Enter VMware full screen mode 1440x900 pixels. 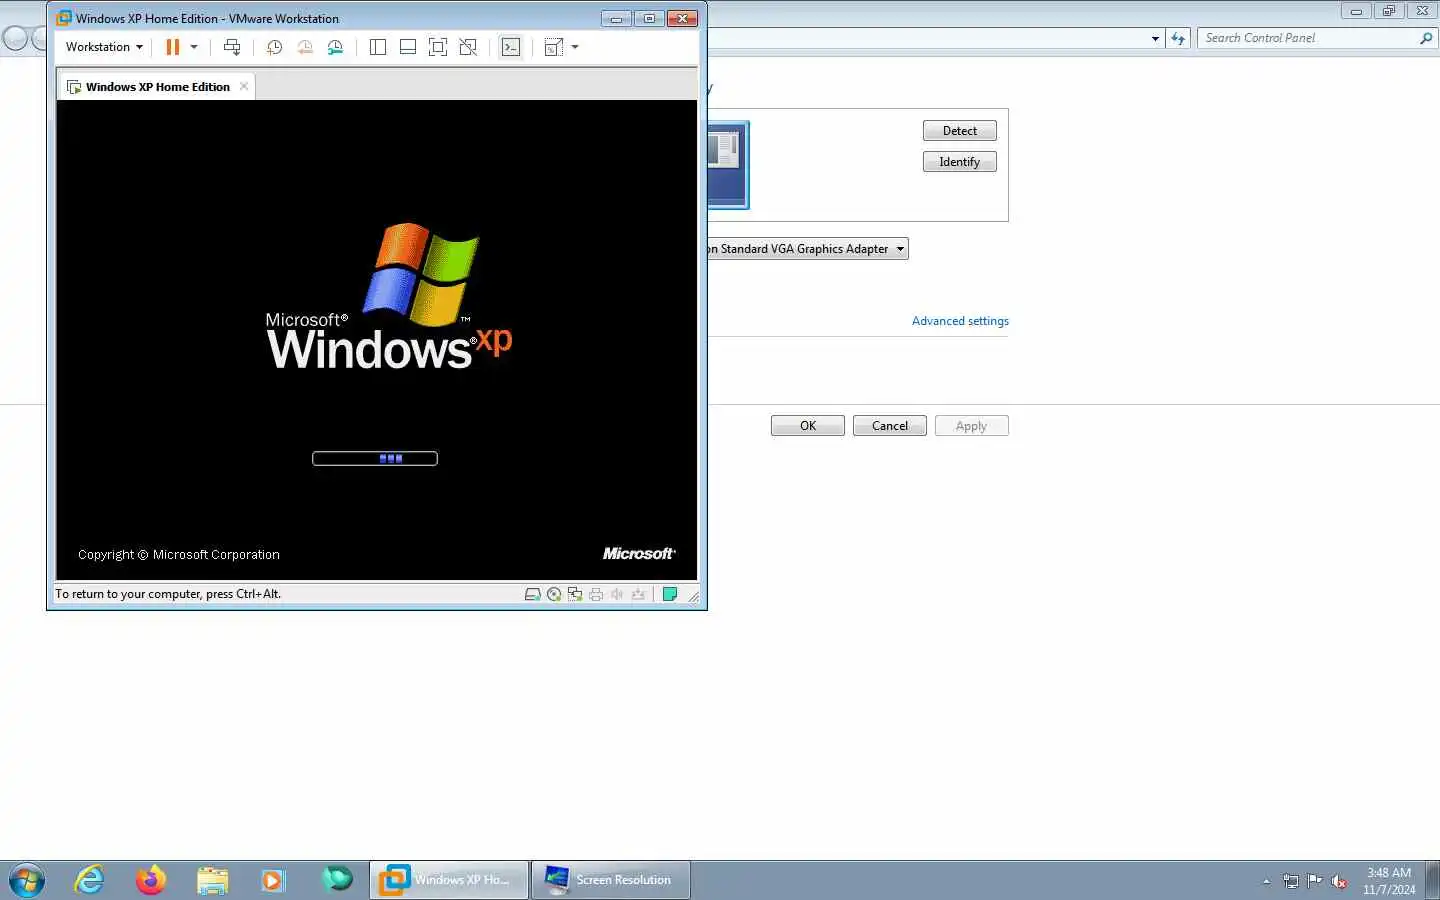tap(438, 47)
